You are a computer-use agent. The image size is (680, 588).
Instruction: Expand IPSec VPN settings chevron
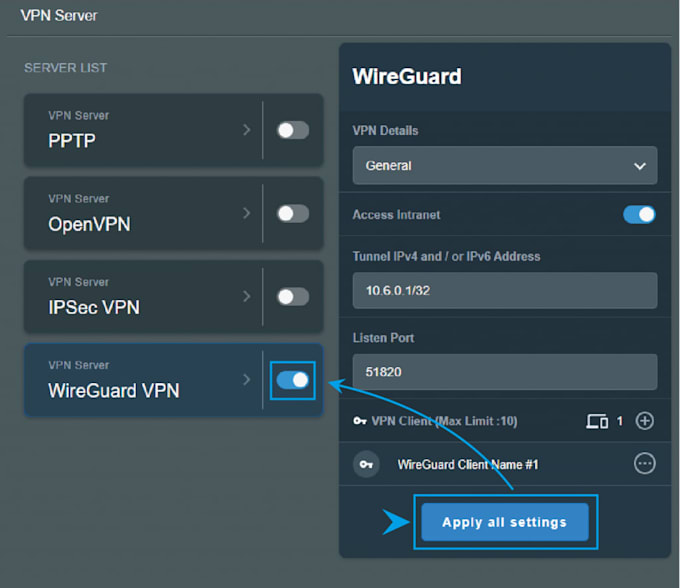(247, 296)
